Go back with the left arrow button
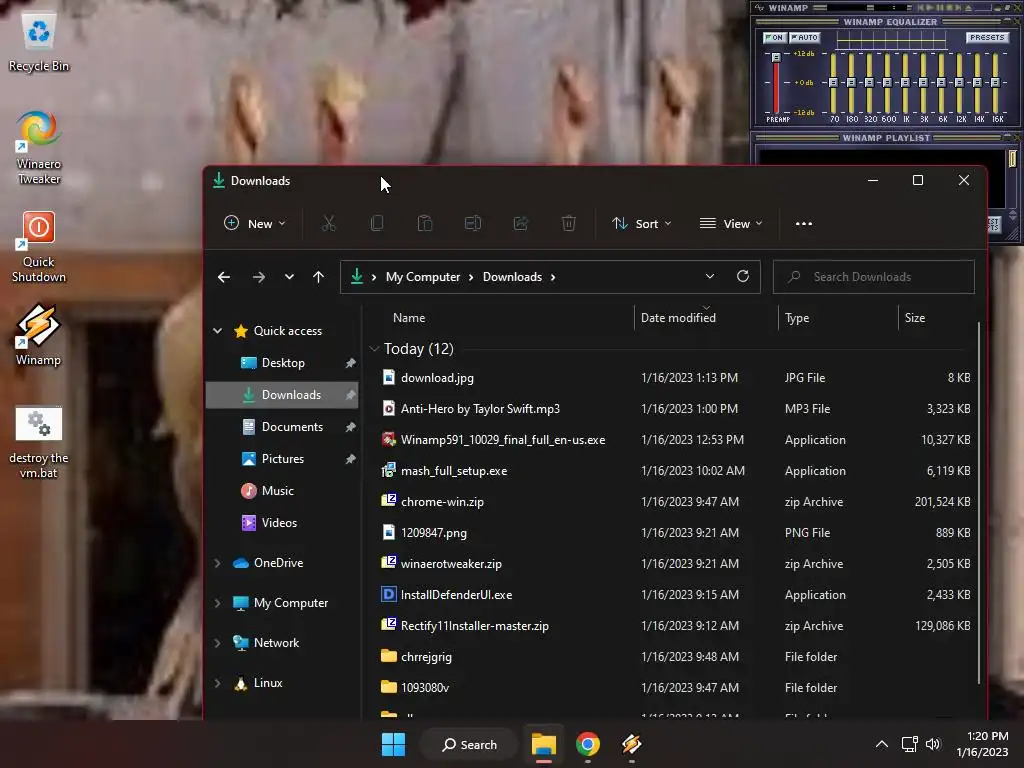This screenshot has width=1024, height=768. tap(224, 277)
